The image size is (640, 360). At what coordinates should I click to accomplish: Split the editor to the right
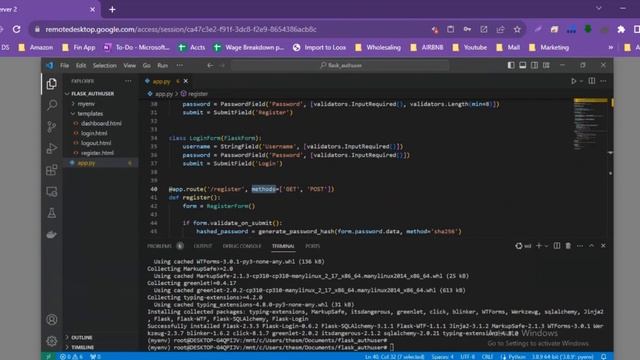pos(591,81)
